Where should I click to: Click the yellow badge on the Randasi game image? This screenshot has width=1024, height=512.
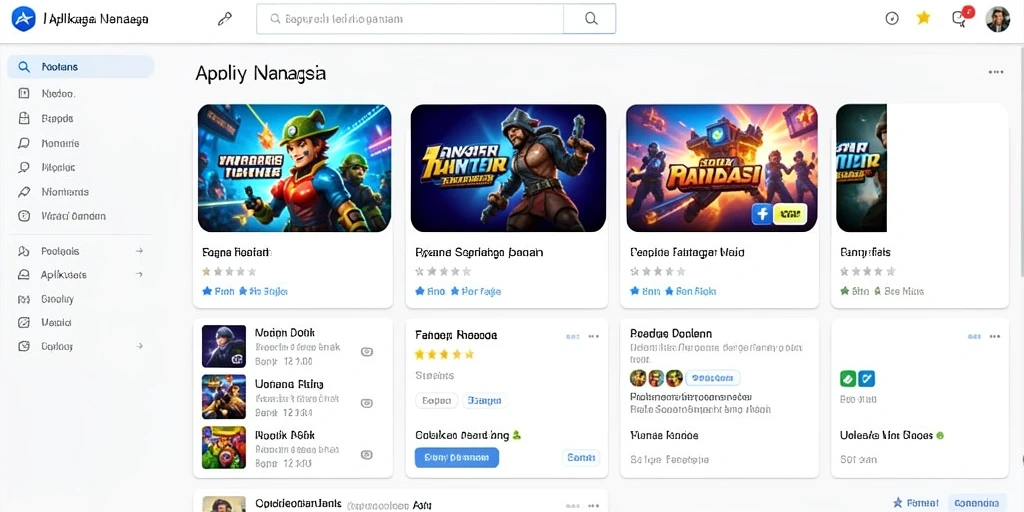point(790,214)
